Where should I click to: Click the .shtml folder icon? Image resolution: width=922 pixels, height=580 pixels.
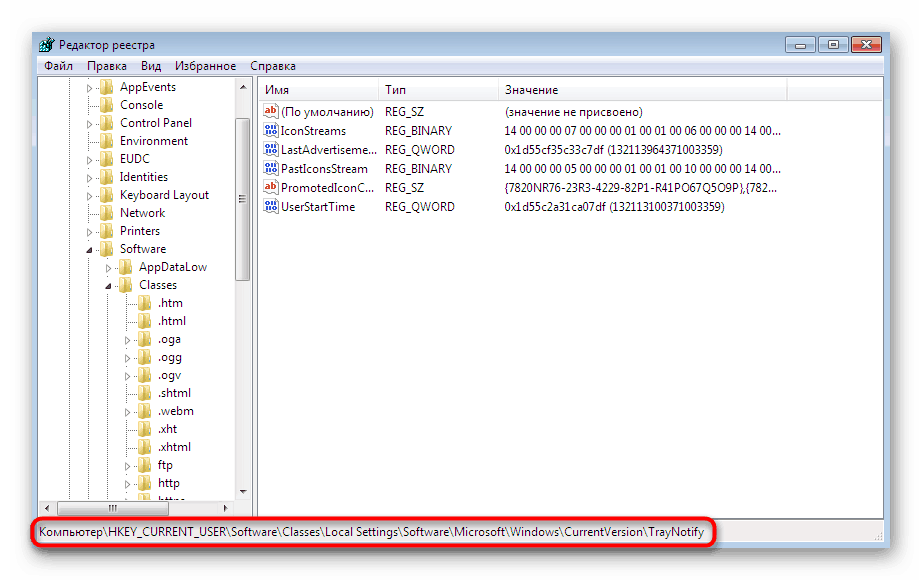145,393
